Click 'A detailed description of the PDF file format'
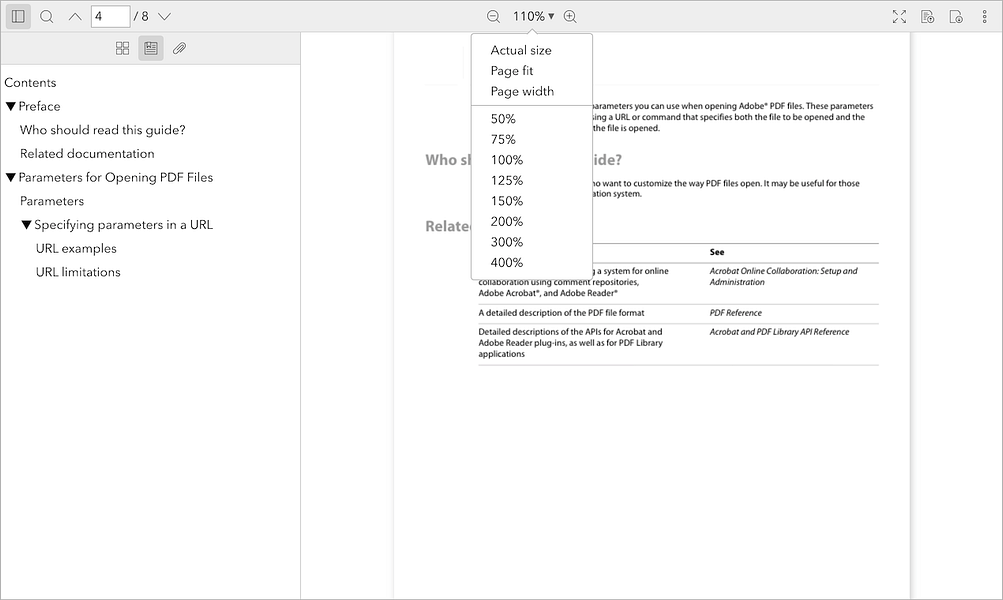 click(x=561, y=313)
